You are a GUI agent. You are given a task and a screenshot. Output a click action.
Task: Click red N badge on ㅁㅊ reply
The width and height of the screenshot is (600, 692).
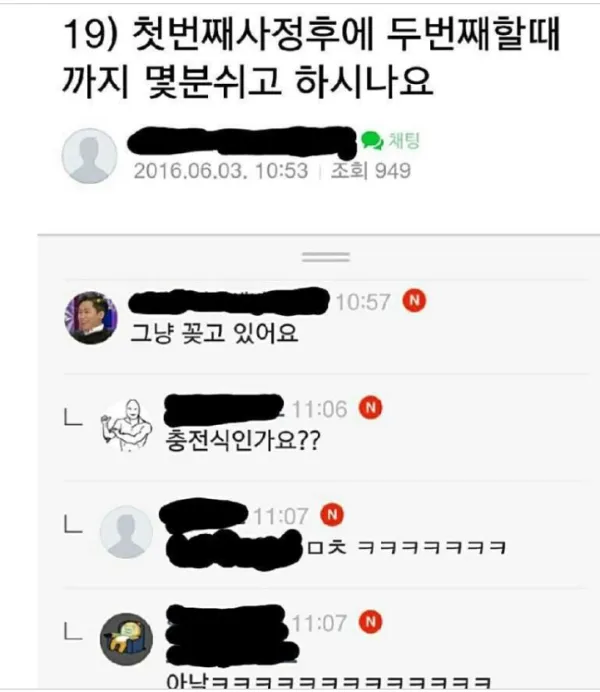332,515
